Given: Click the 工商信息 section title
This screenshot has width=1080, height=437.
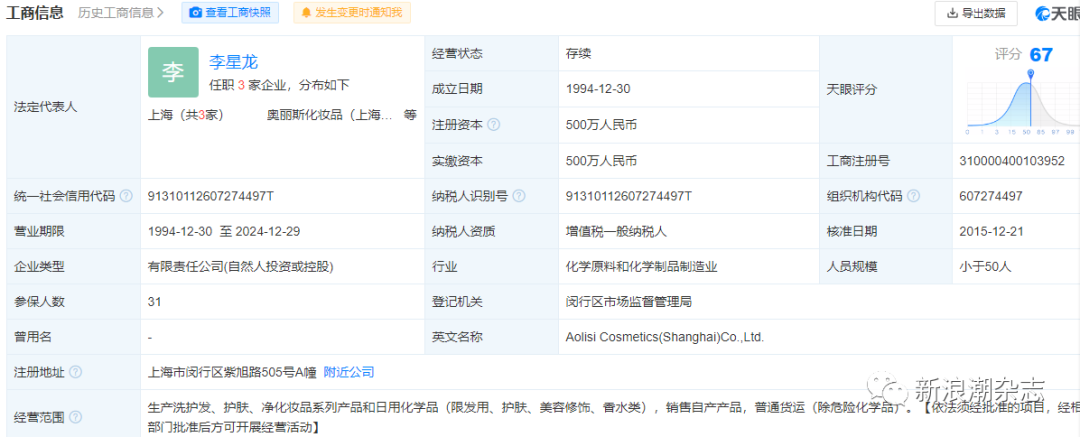Looking at the screenshot, I should coord(34,12).
